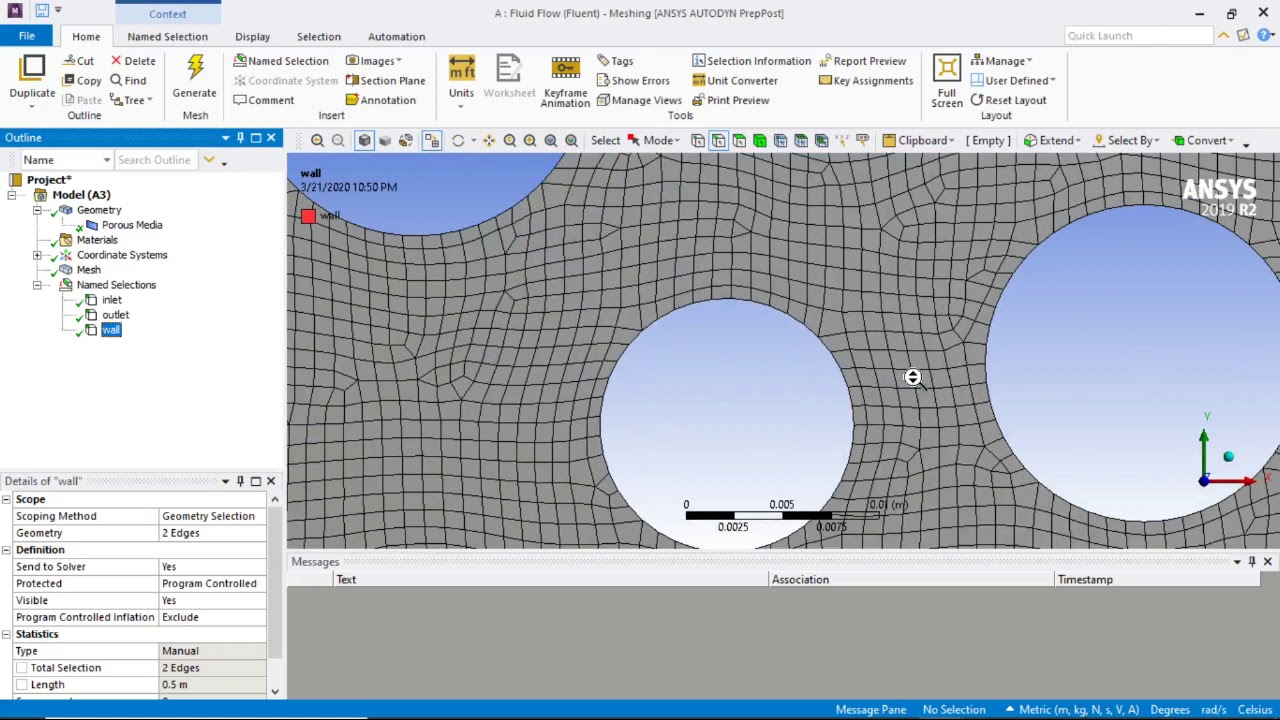Expand the Coordinate Systems tree node
The height and width of the screenshot is (720, 1280).
point(37,255)
